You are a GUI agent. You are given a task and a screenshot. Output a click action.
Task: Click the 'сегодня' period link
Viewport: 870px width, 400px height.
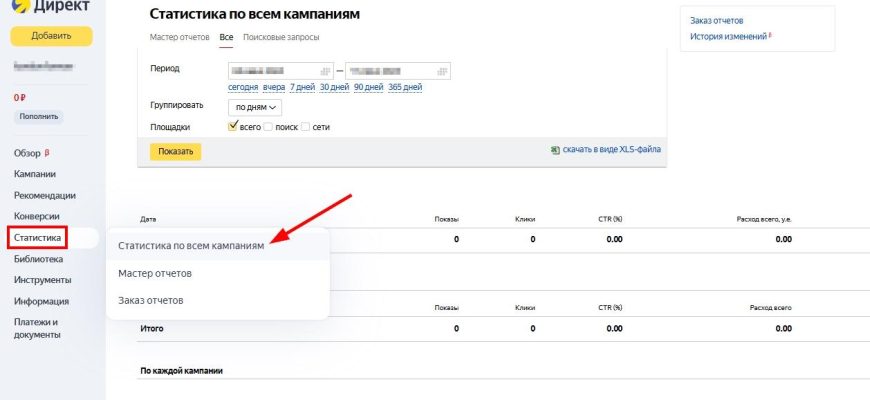click(x=243, y=87)
